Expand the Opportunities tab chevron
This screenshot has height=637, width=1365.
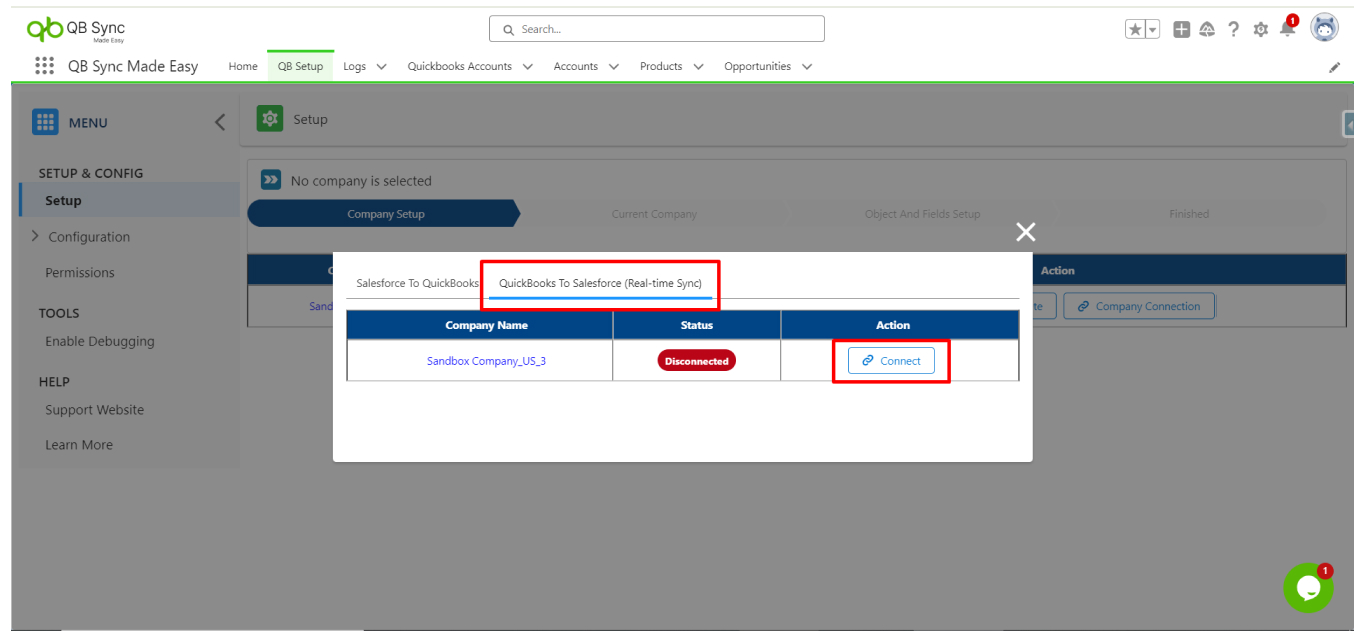(806, 67)
